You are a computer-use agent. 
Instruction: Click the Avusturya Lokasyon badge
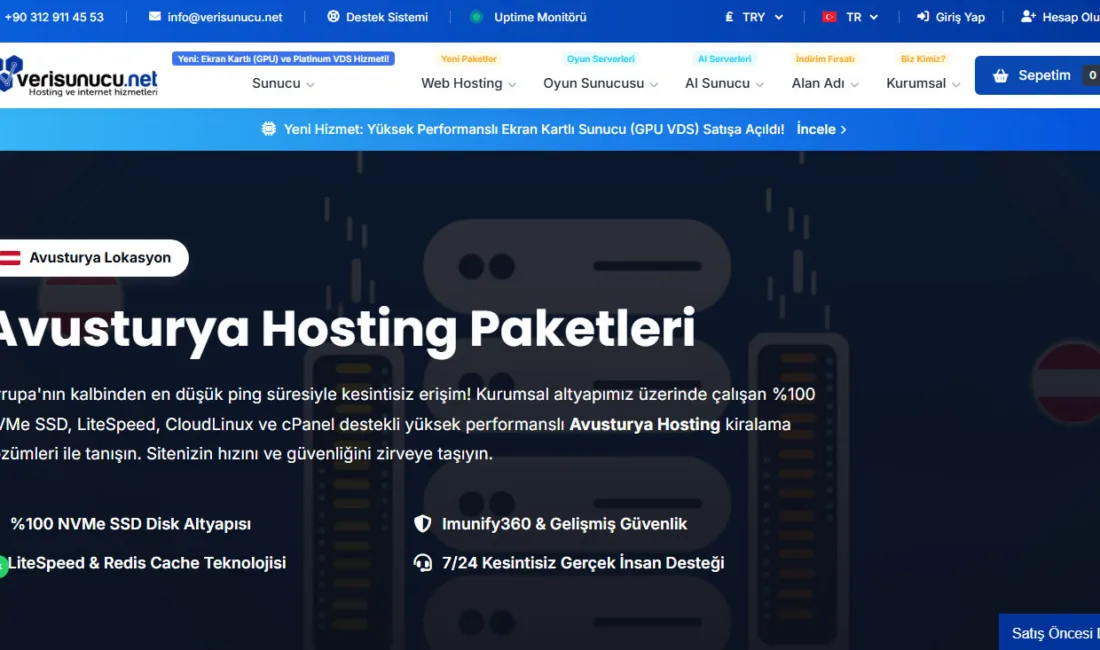[94, 257]
